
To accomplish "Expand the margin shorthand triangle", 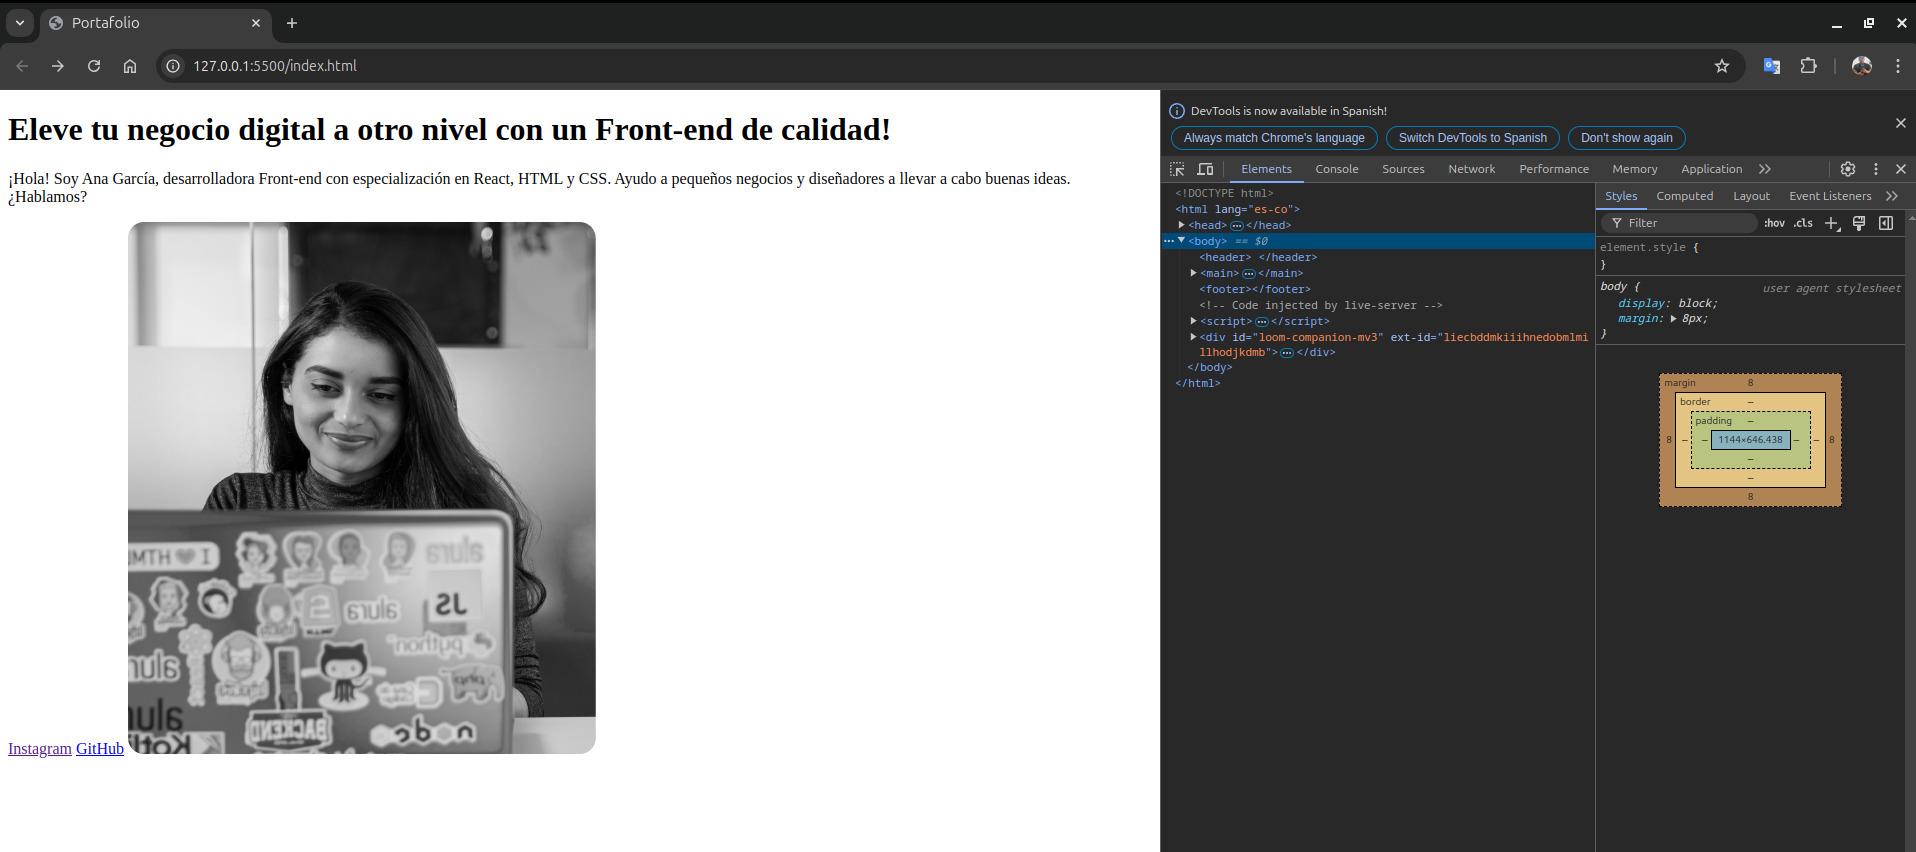I will point(1673,319).
